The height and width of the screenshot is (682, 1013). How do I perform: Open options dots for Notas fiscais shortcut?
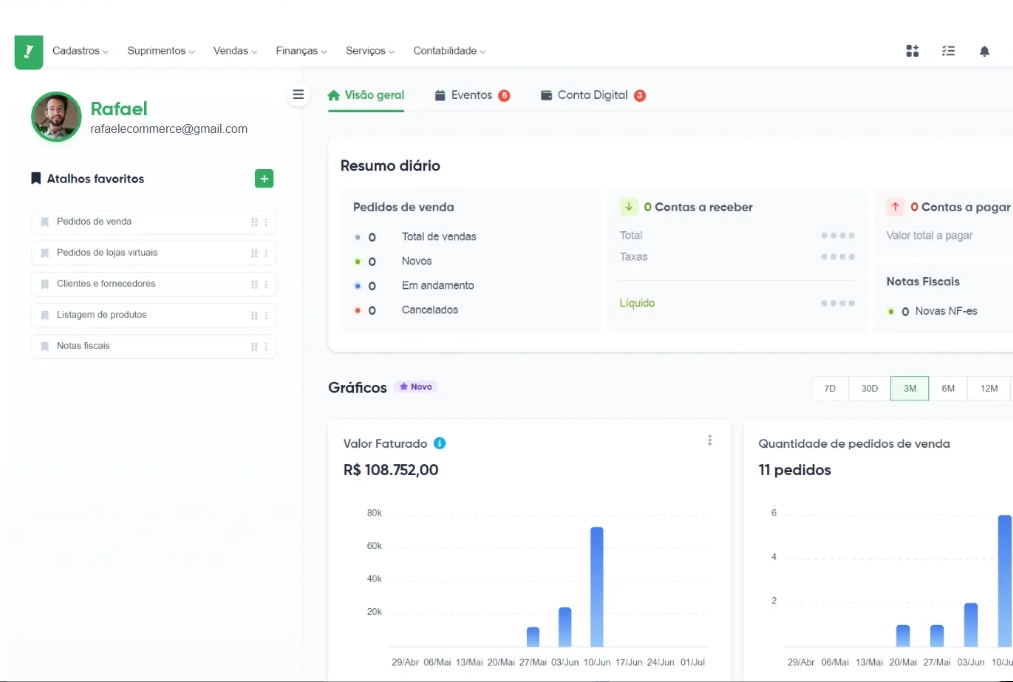[x=266, y=346]
